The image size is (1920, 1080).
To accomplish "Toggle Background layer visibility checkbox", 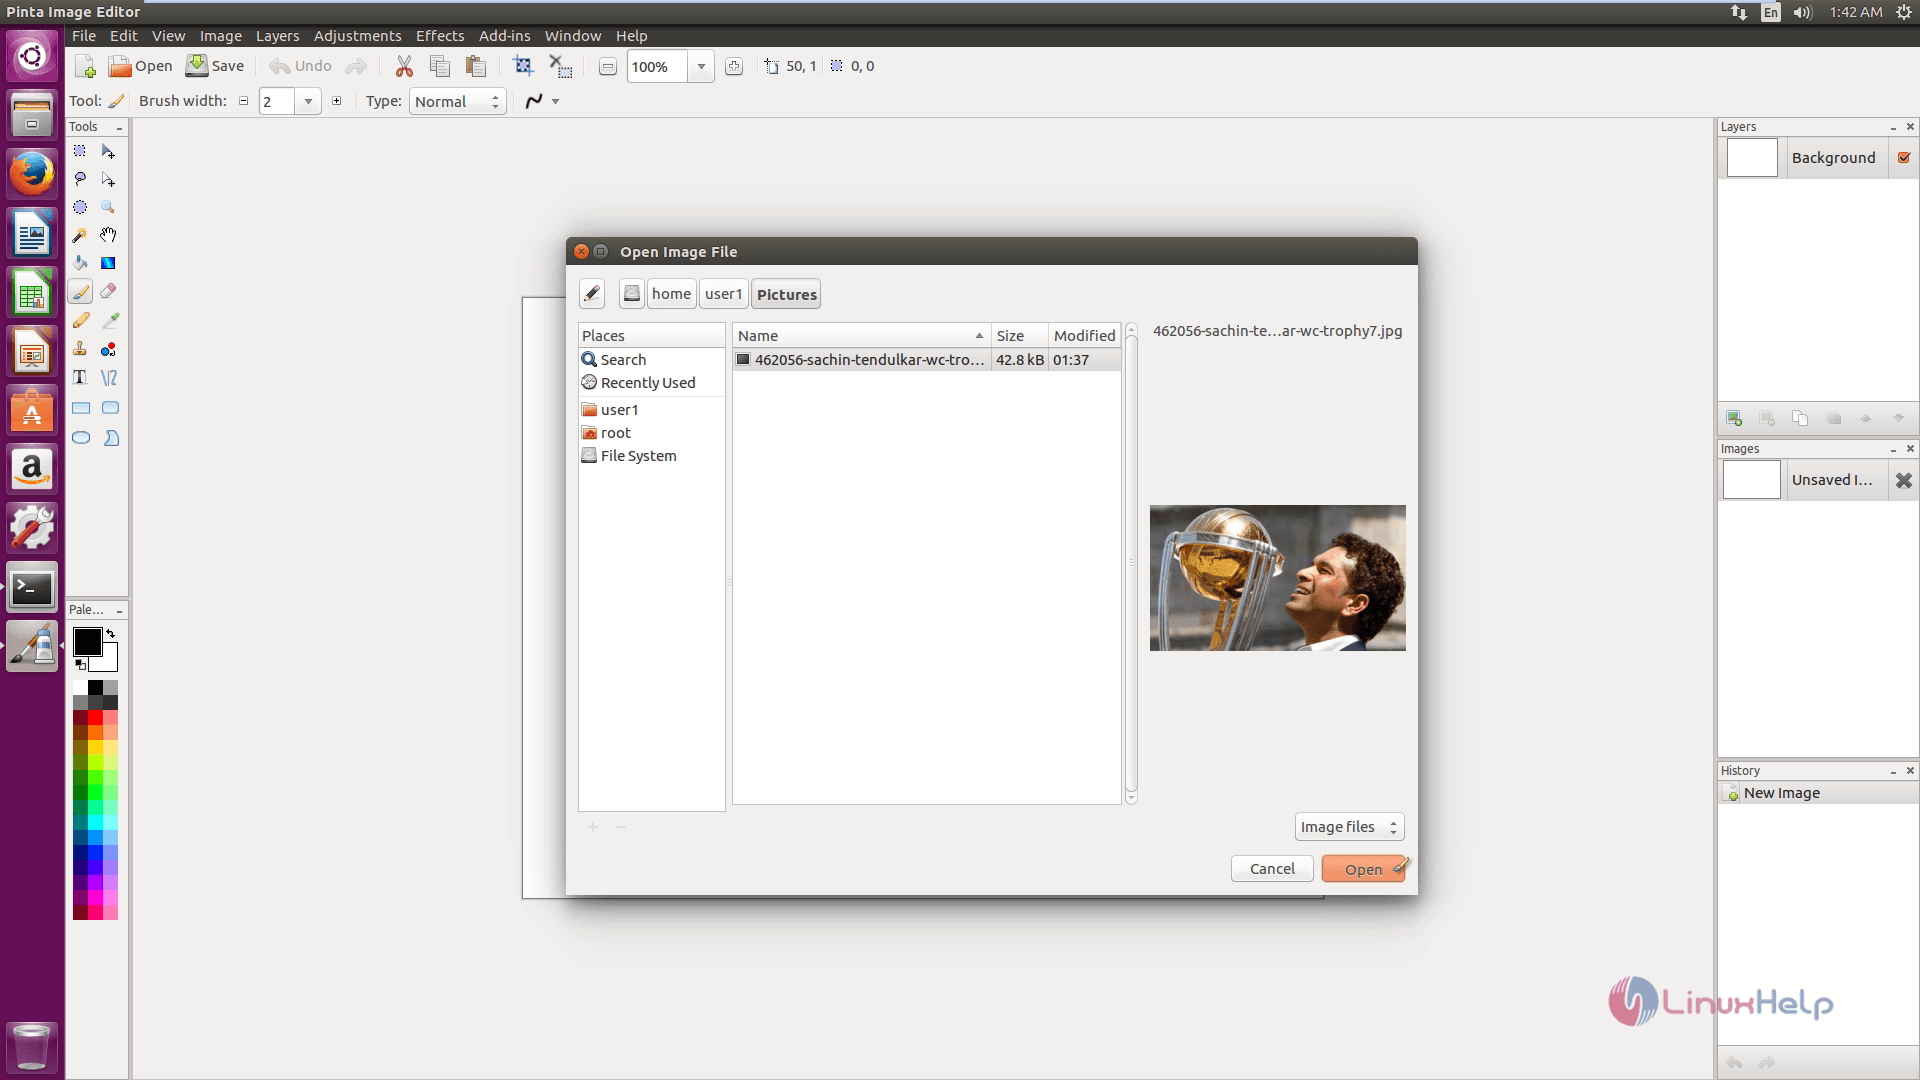I will pos(1904,157).
